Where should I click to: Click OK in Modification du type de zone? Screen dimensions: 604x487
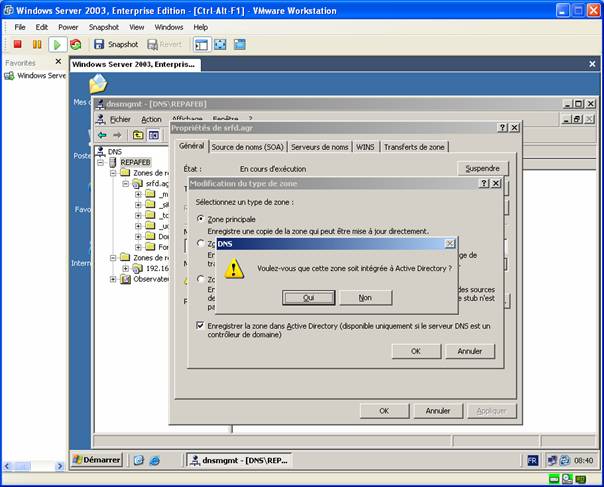(416, 351)
